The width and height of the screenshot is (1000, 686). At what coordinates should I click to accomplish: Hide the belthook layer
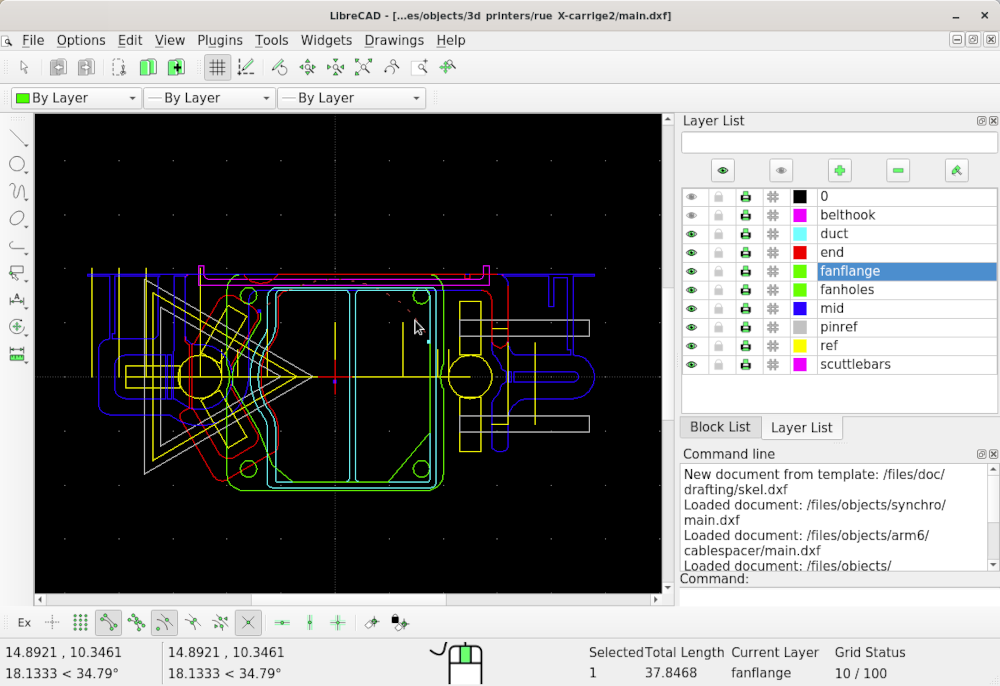(x=691, y=214)
